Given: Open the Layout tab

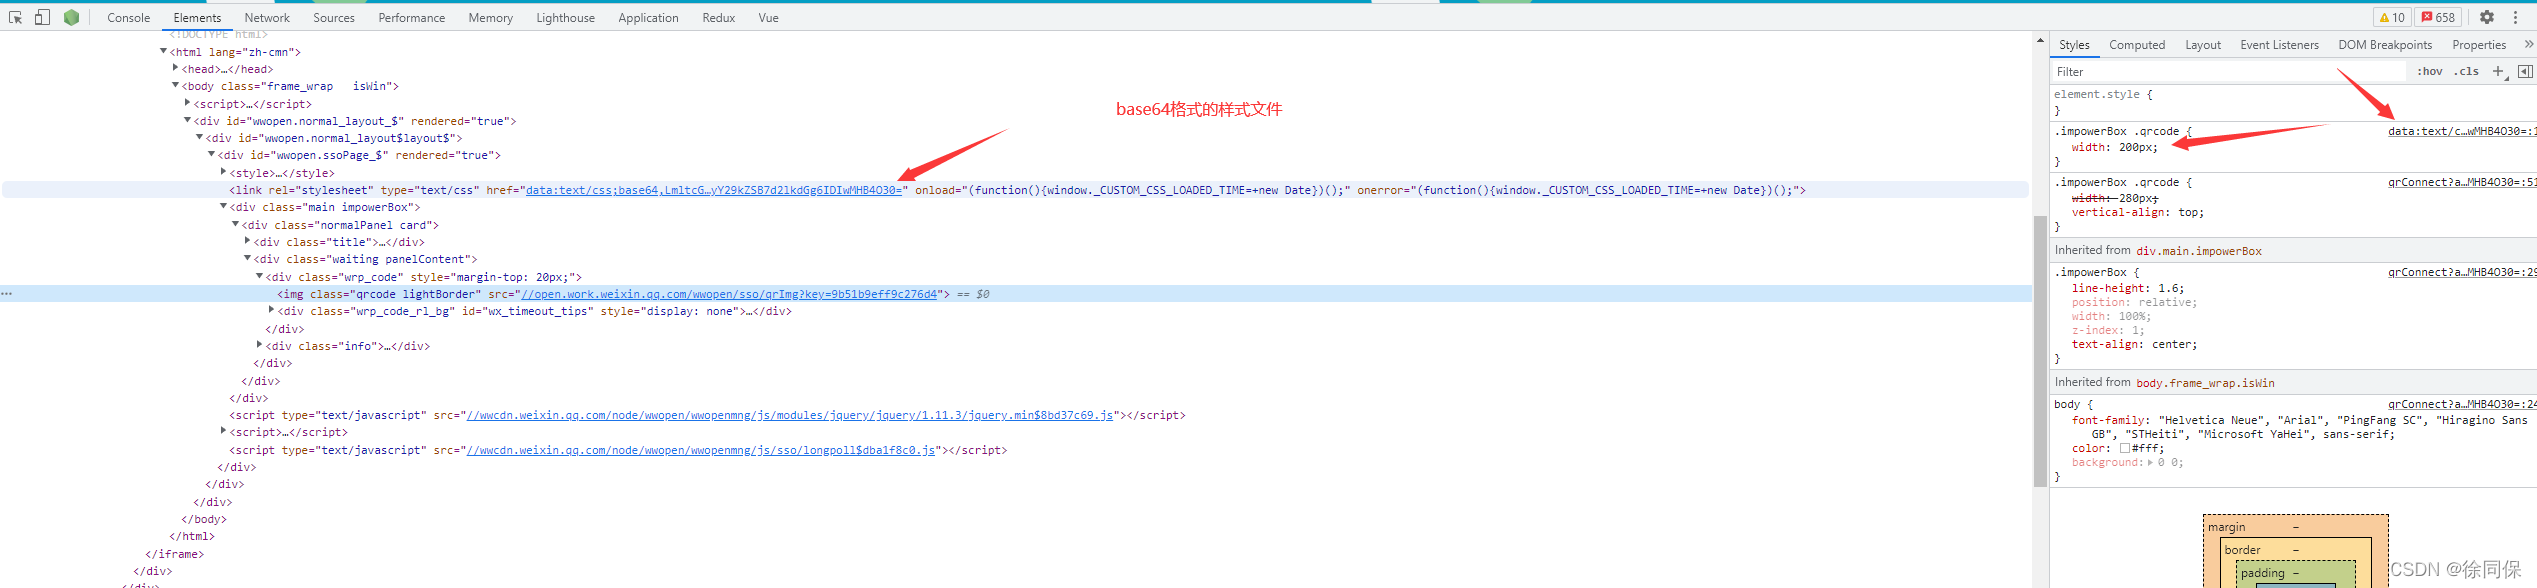Looking at the screenshot, I should pos(2202,45).
